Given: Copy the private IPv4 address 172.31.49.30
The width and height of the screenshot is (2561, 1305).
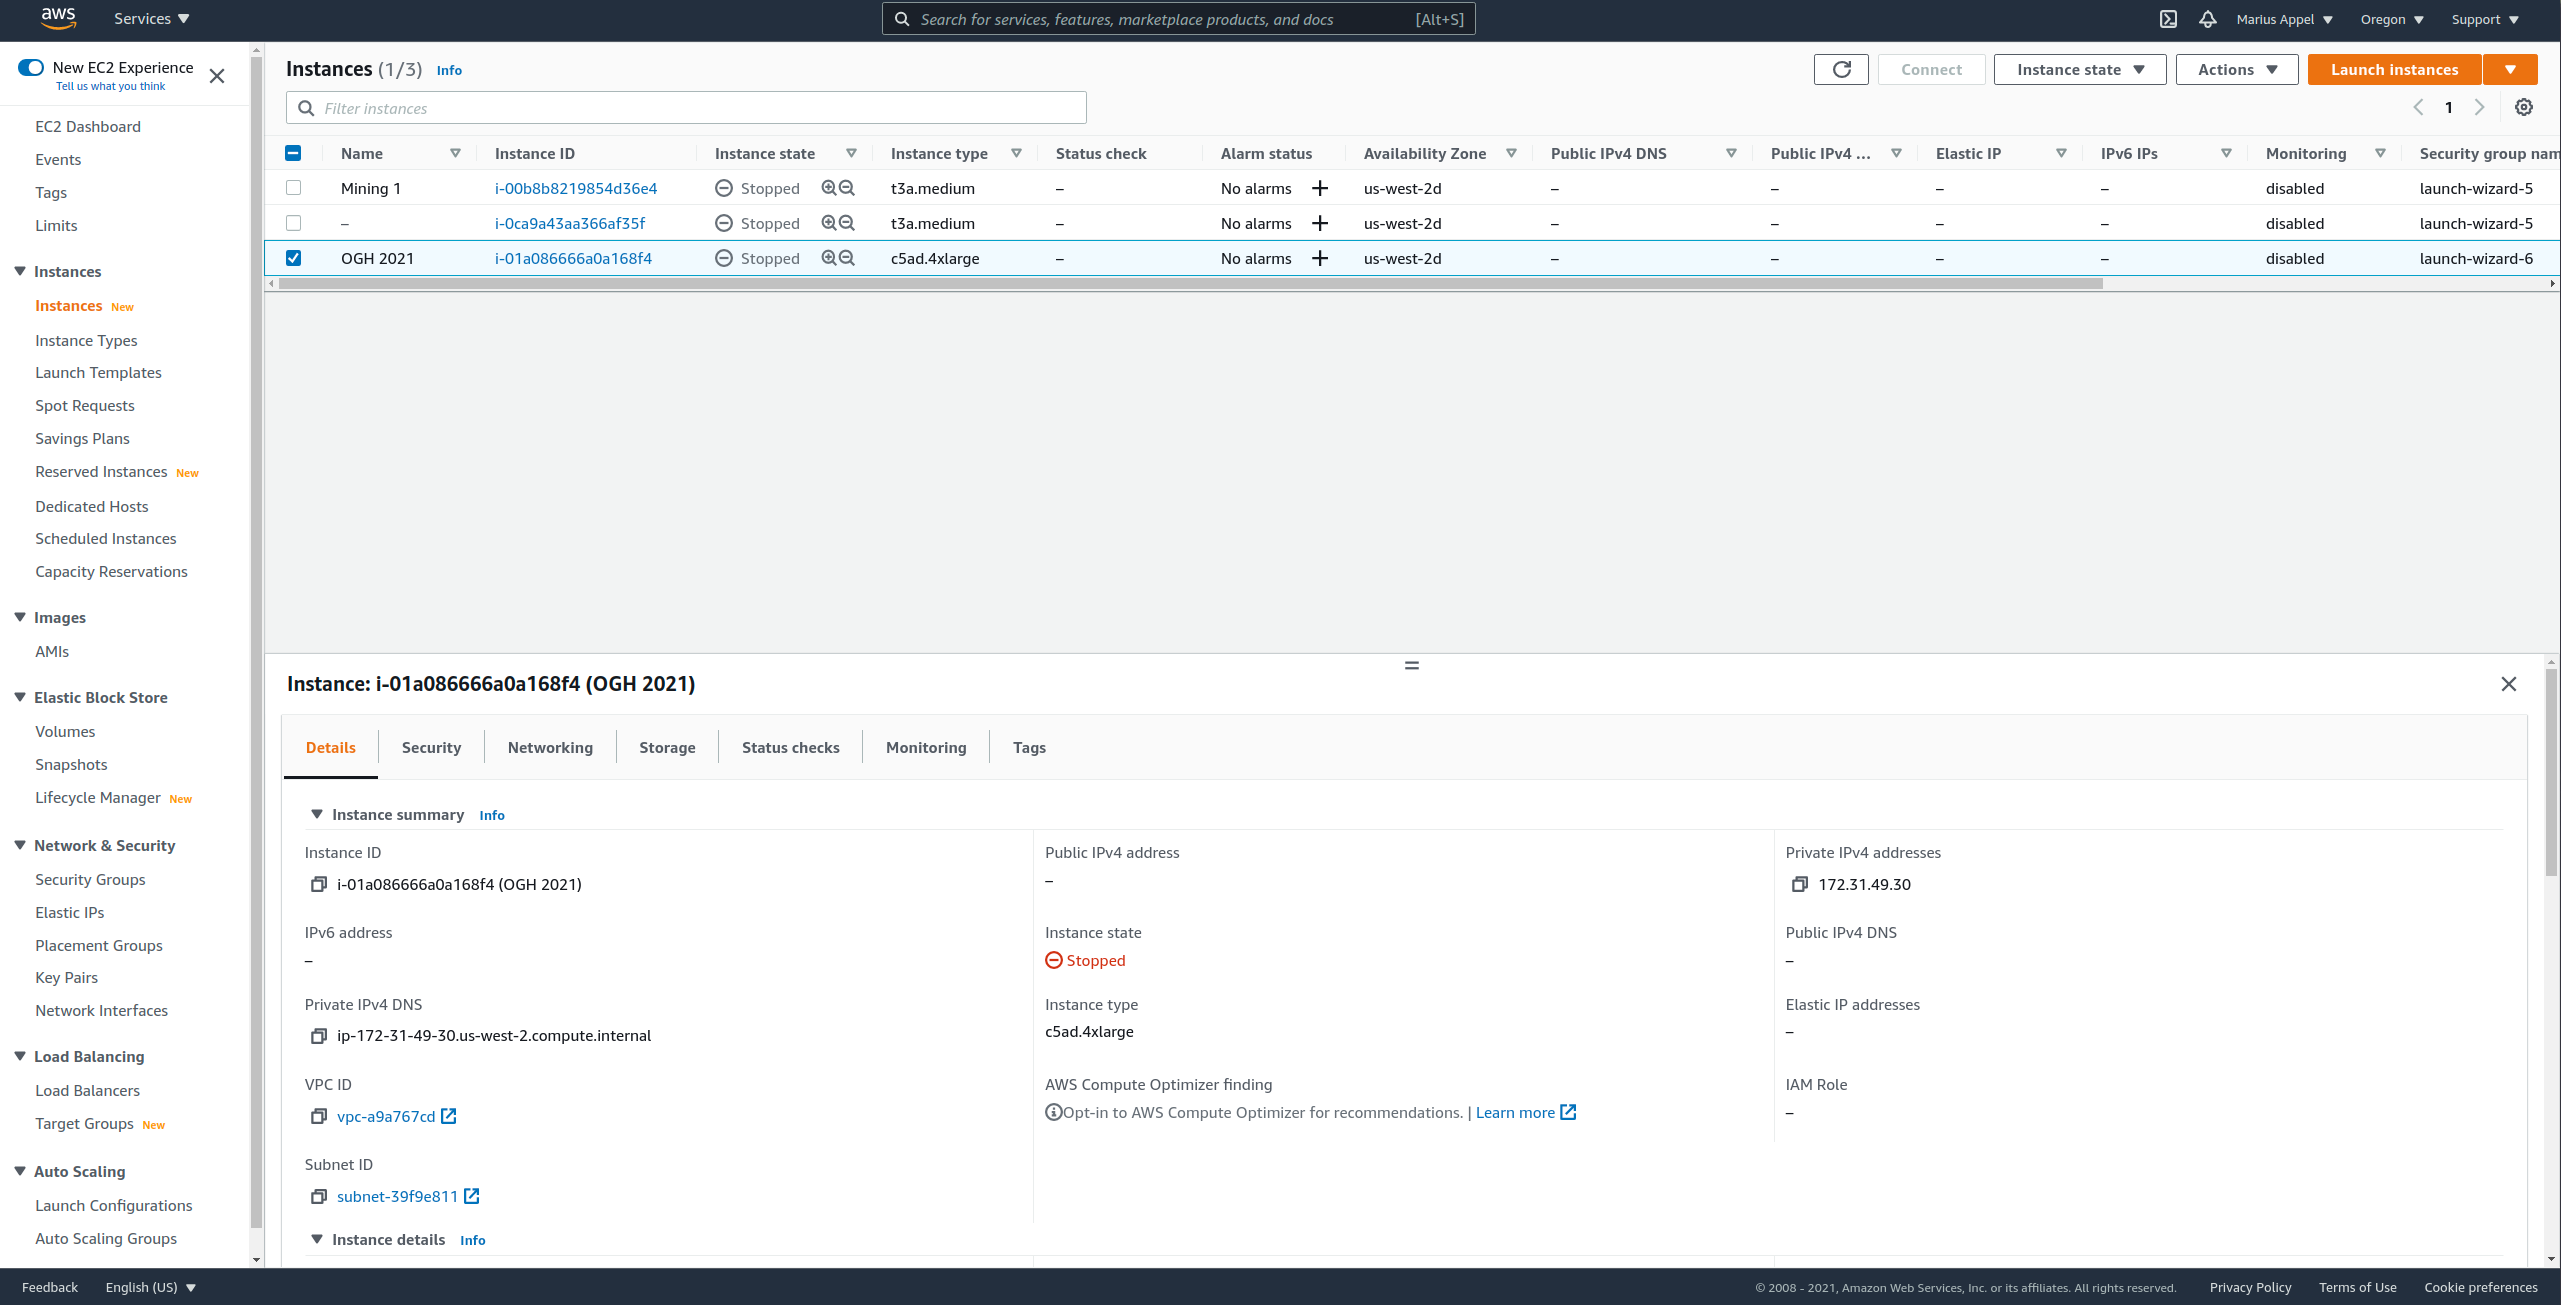Looking at the screenshot, I should [1800, 884].
